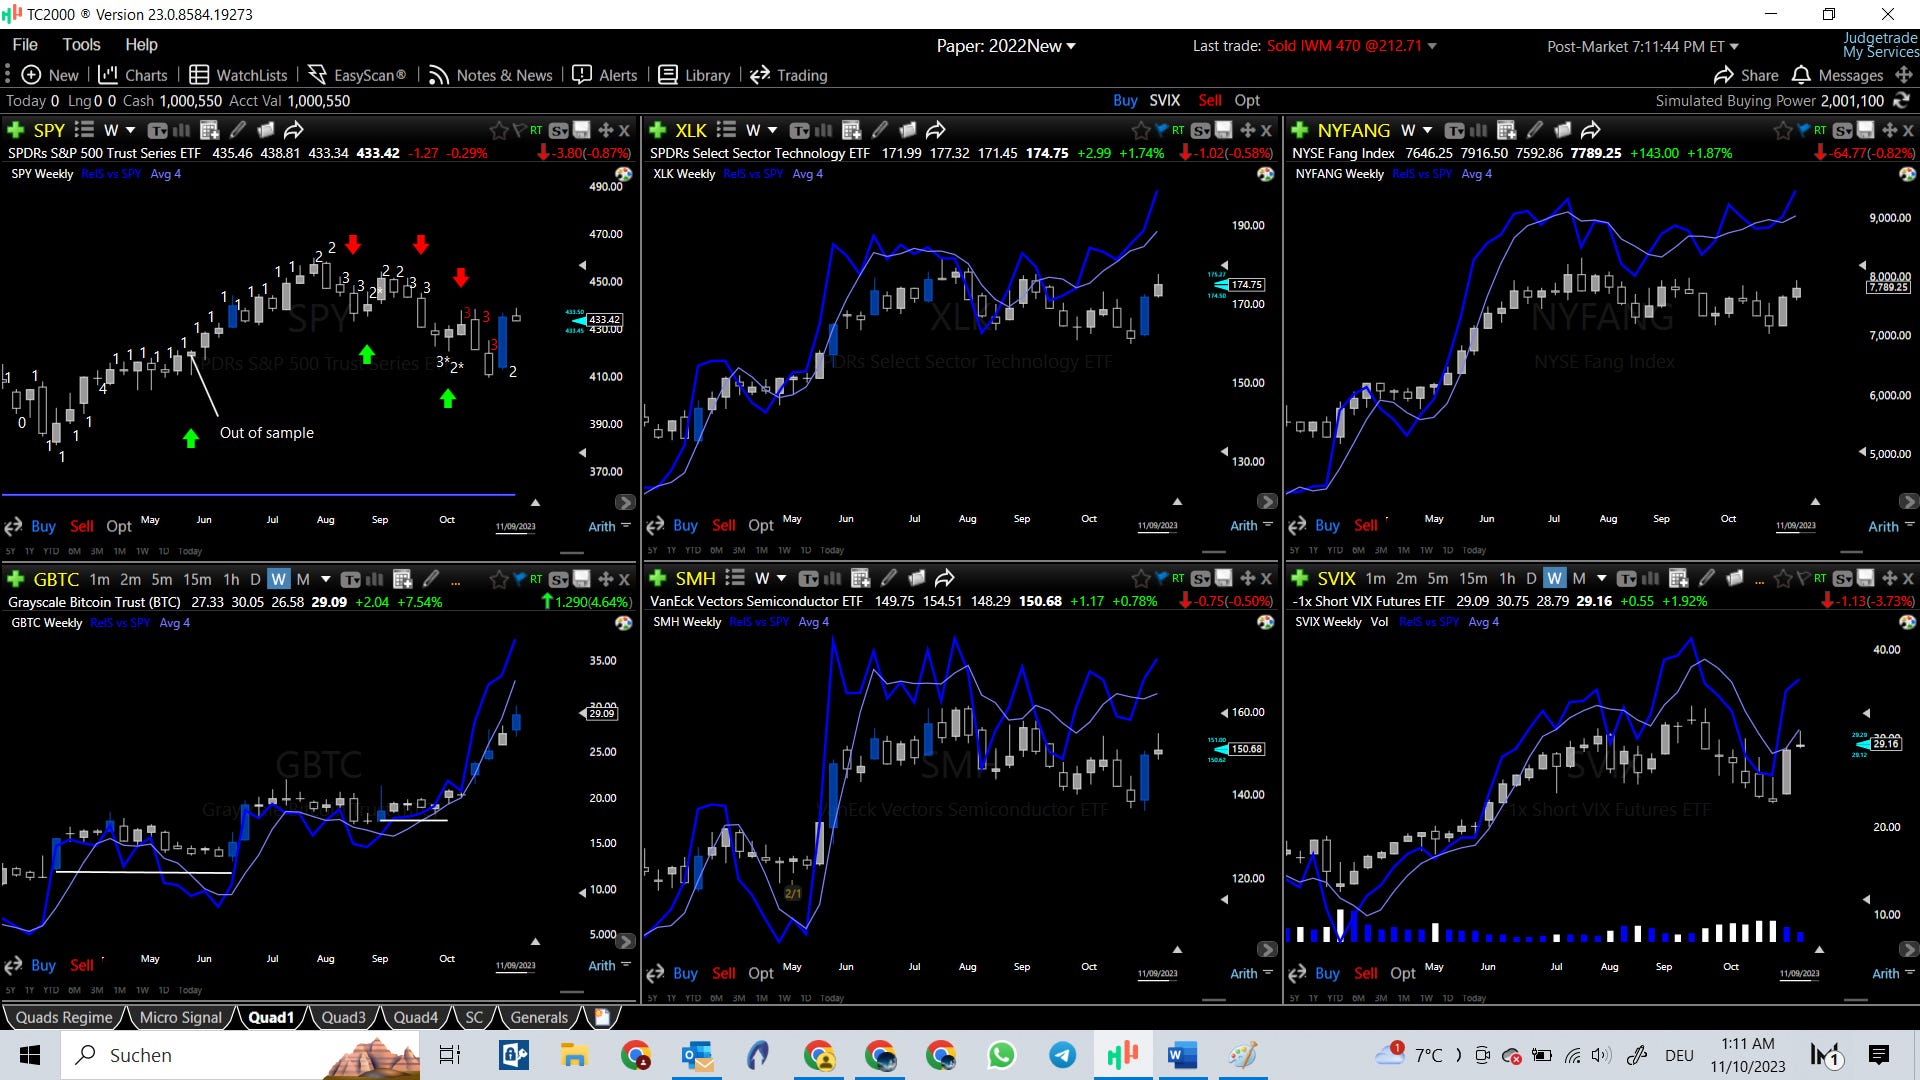The height and width of the screenshot is (1080, 1920).
Task: Open the Tools menu
Action: click(x=81, y=45)
